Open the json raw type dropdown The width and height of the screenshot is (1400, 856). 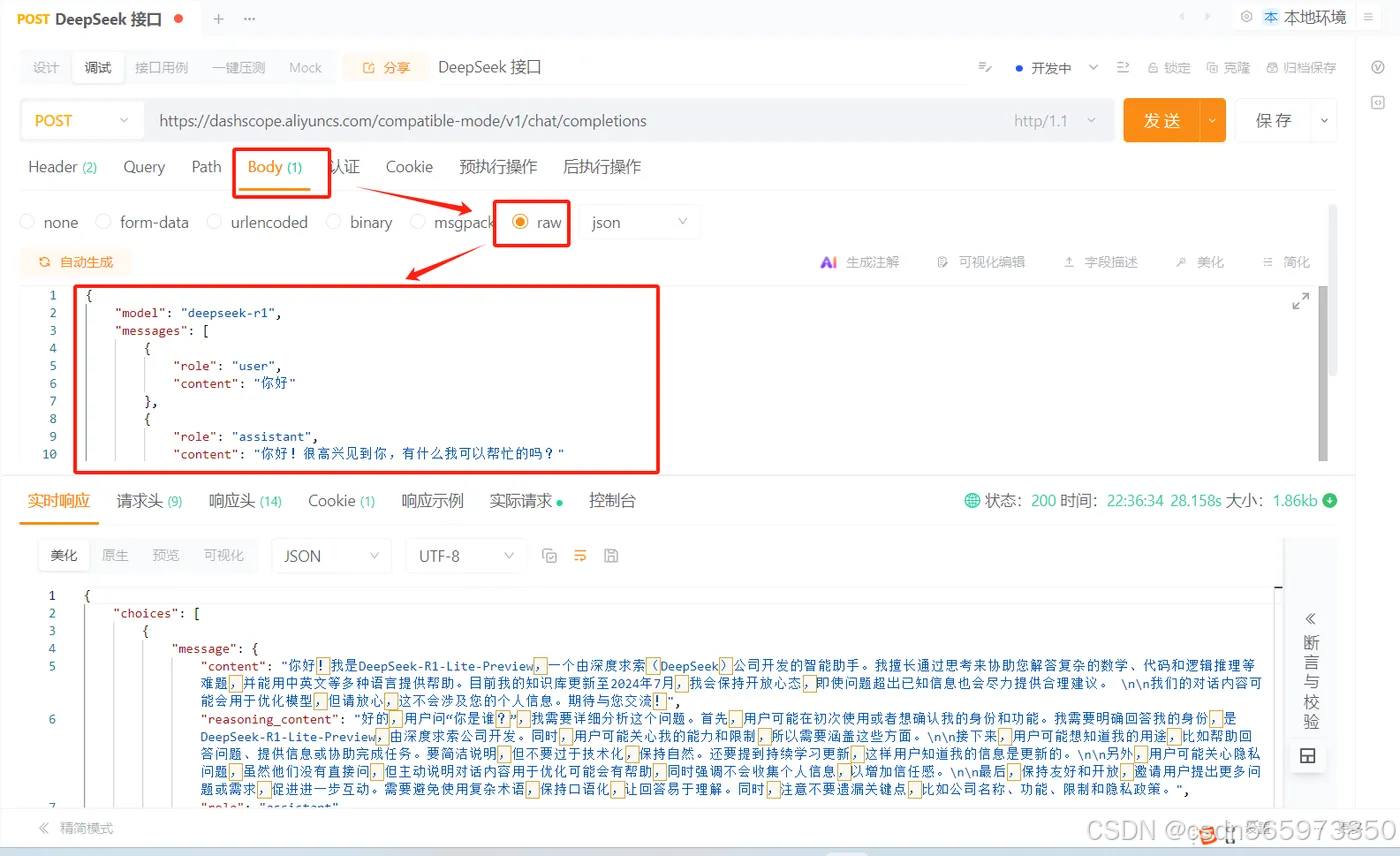pos(640,222)
